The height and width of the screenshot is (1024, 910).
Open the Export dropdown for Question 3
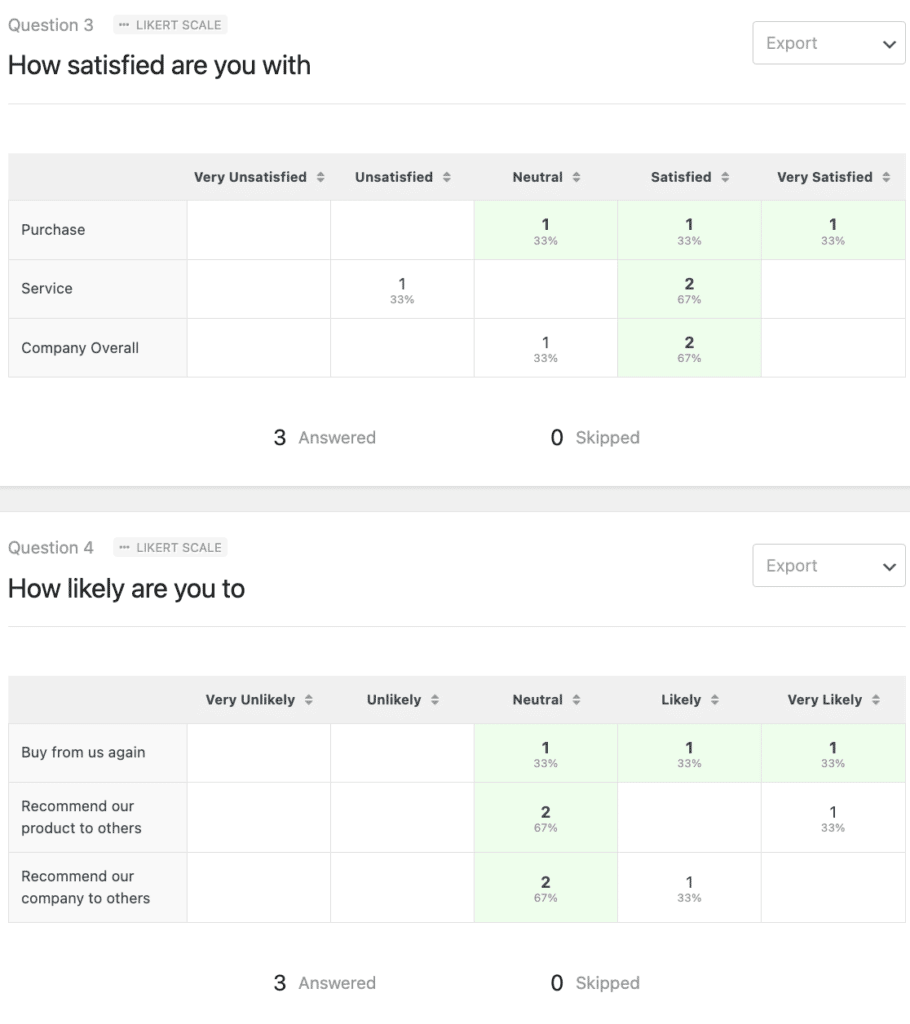coord(828,42)
